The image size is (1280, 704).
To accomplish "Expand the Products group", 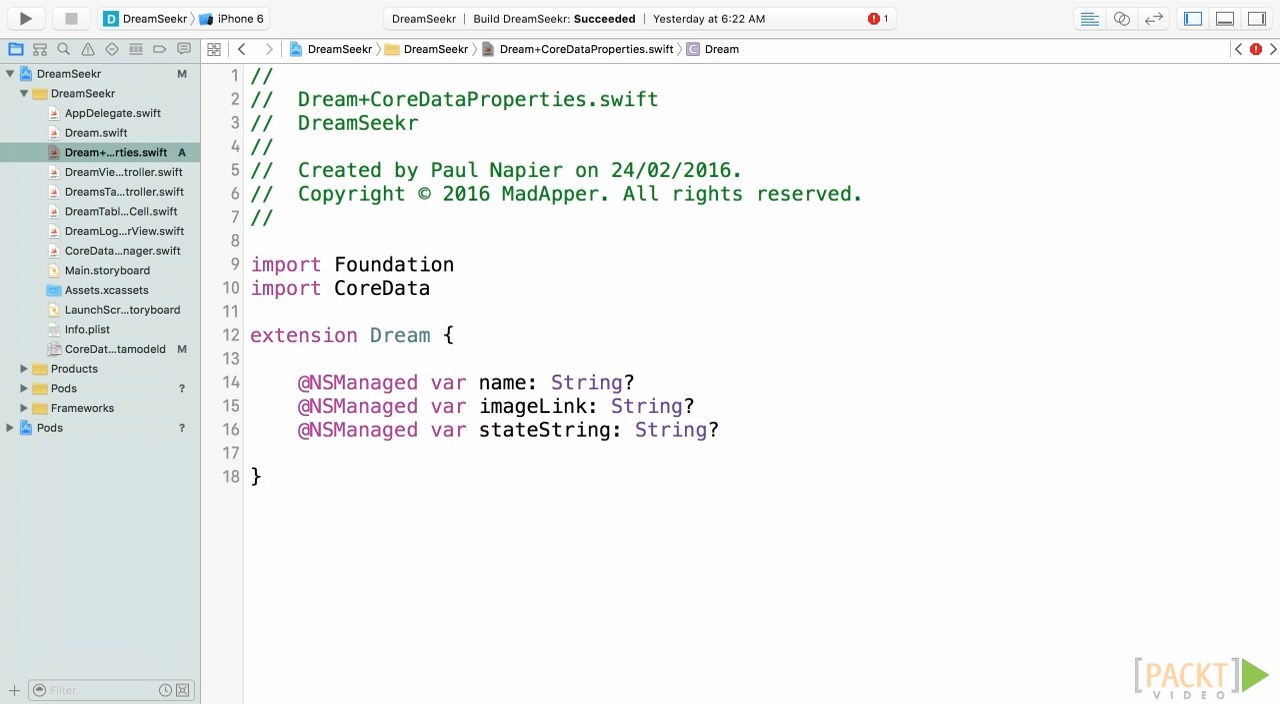I will tap(24, 369).
